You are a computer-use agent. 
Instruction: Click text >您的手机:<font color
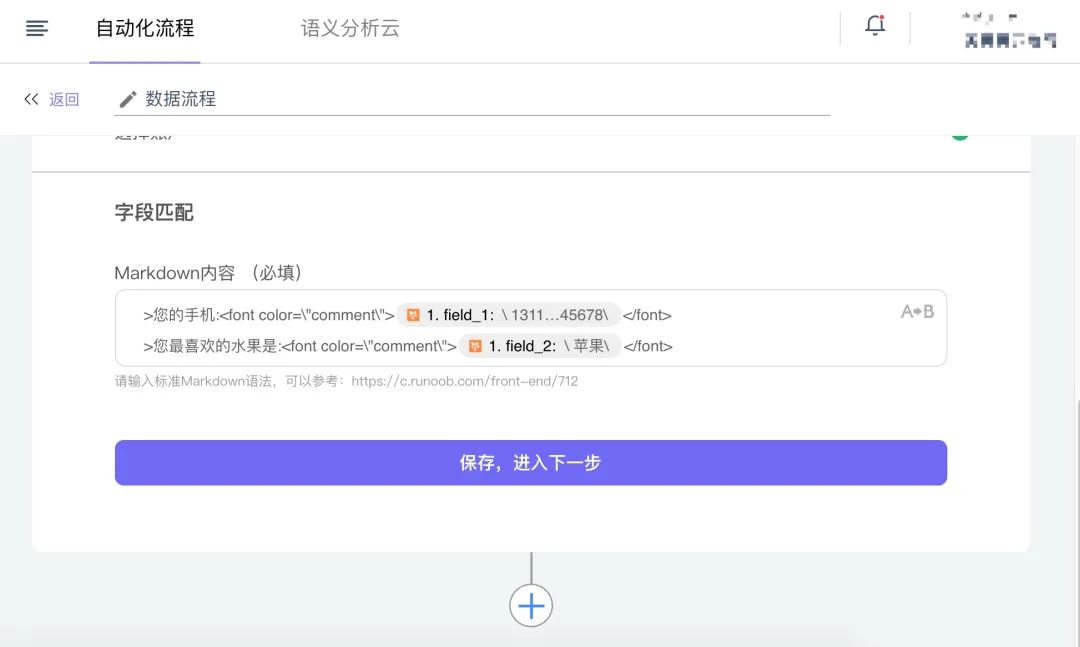[x=269, y=316]
